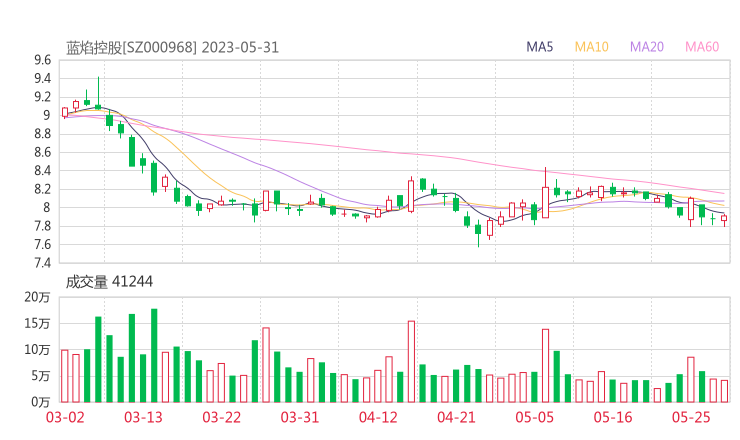Screen dimensions: 740x440
Task: Click the 7.4 price axis label
Action: [x=42, y=262]
